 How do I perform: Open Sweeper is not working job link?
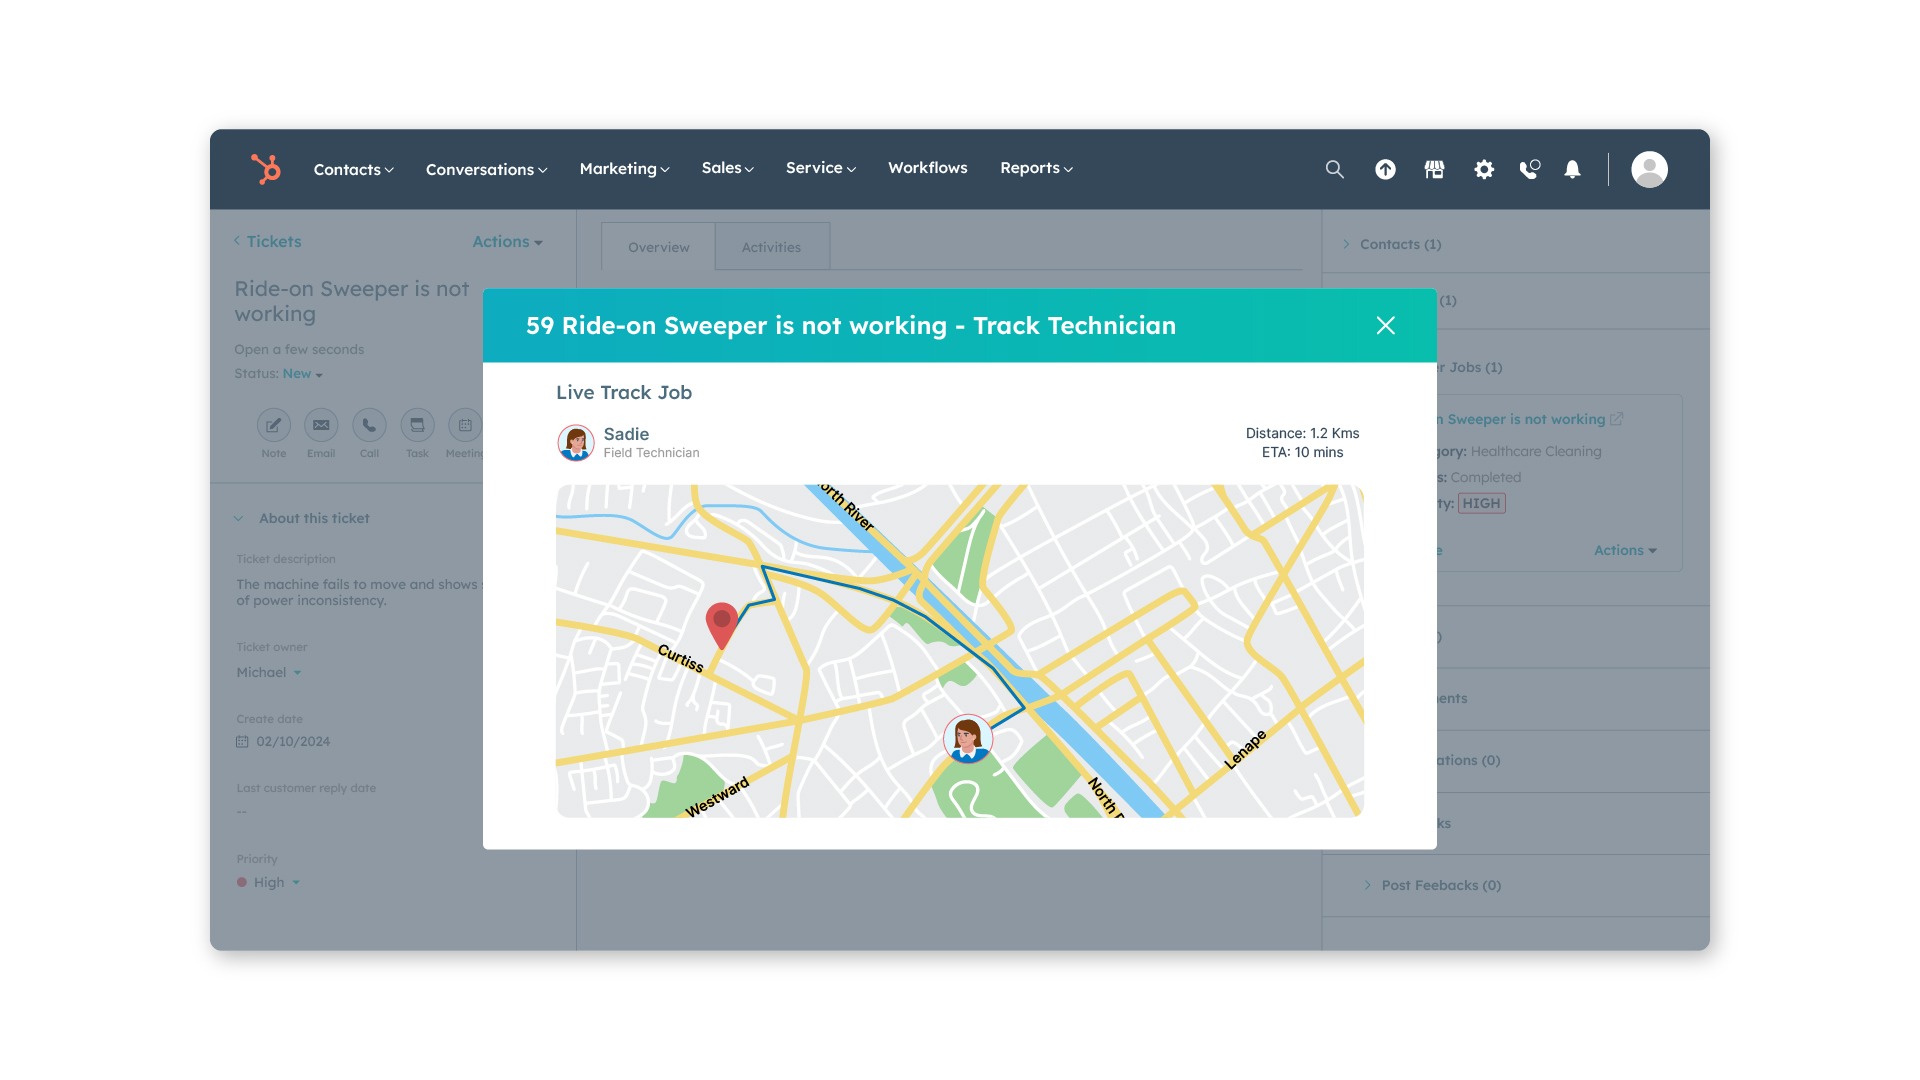(1521, 419)
